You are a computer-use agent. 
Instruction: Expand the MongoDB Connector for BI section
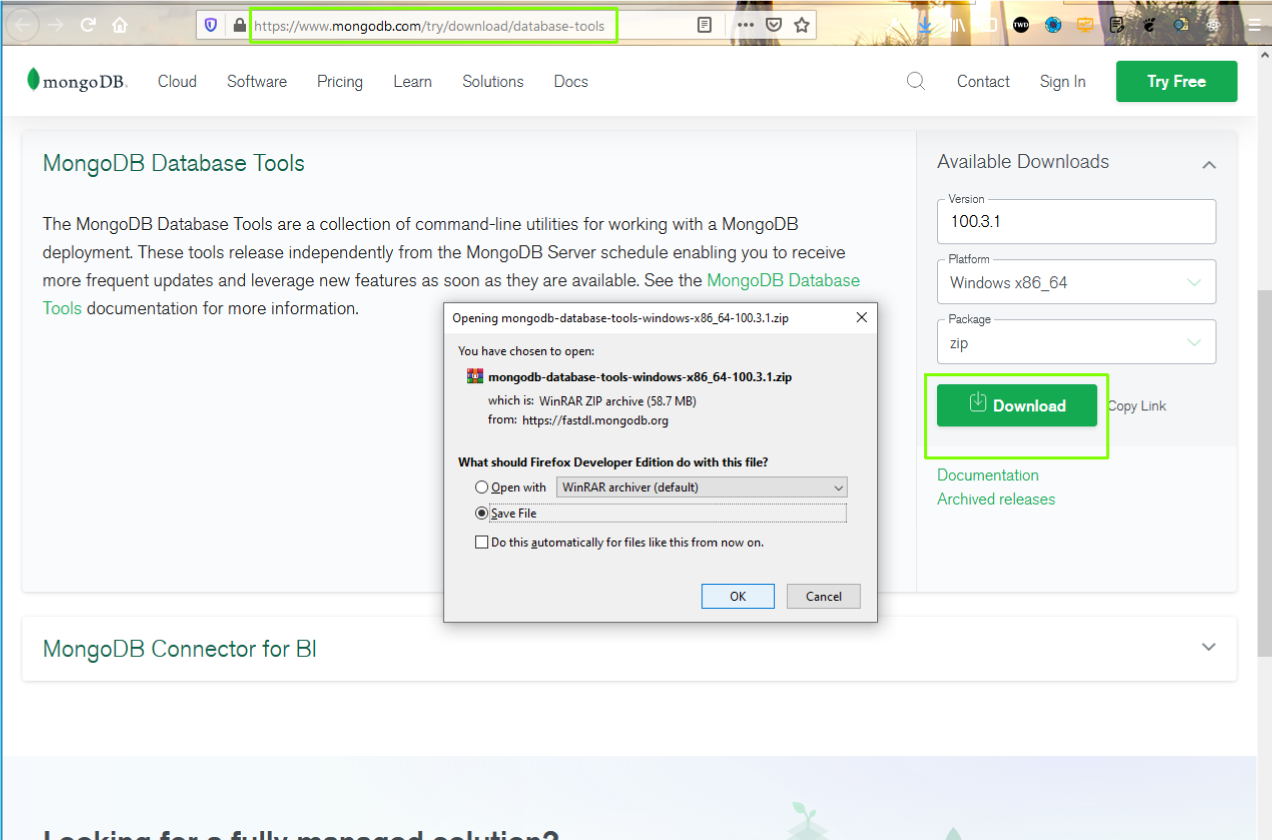[1209, 647]
